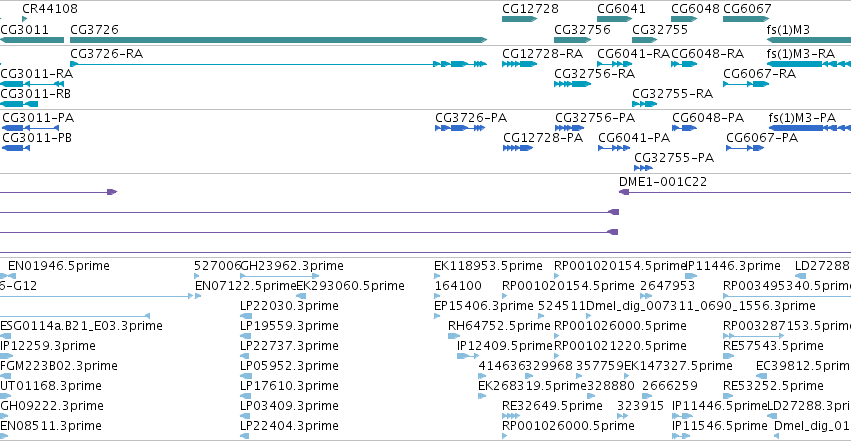
Task: Select gene CG32755 label
Action: 660,29
